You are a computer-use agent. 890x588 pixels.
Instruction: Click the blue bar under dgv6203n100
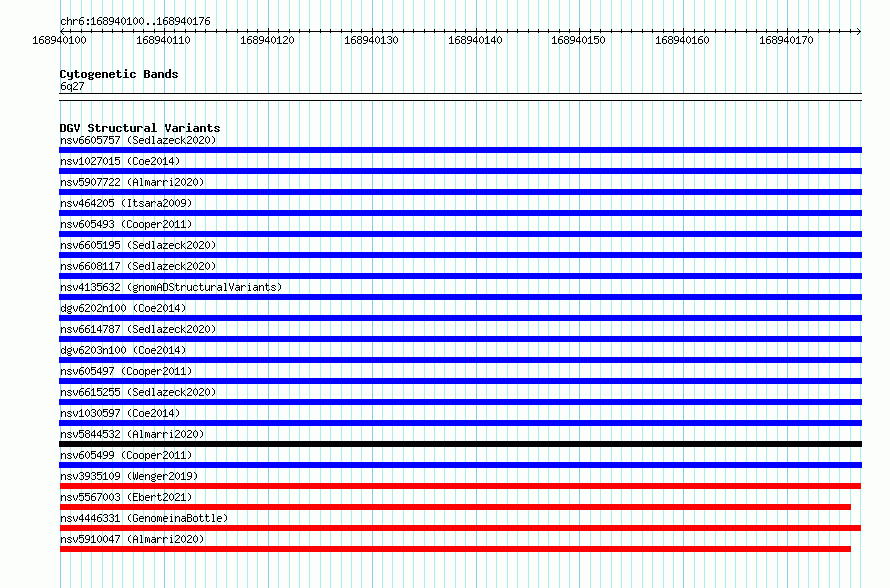[x=460, y=360]
